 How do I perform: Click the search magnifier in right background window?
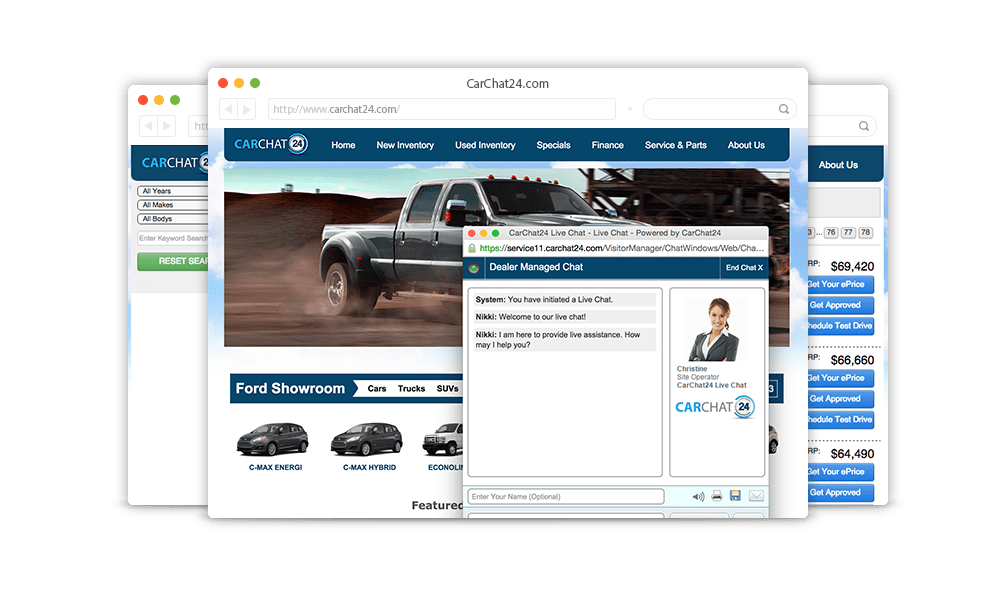pos(864,126)
